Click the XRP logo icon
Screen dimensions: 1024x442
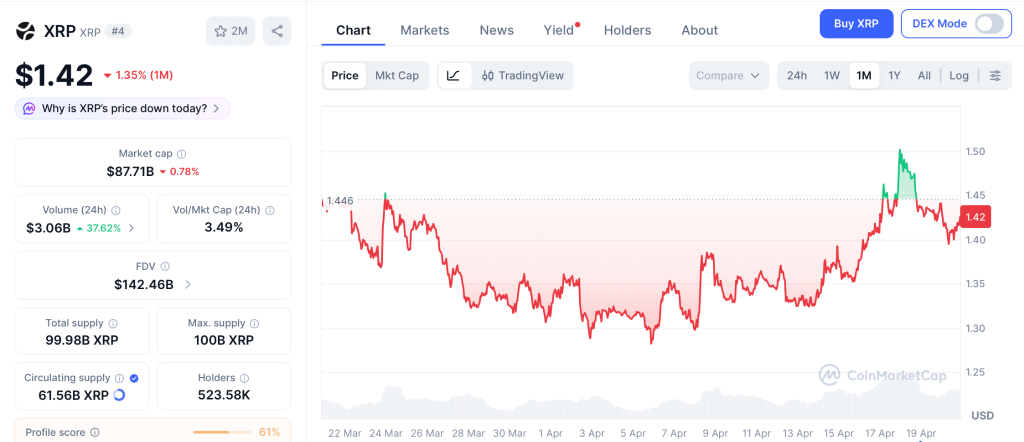click(x=26, y=31)
